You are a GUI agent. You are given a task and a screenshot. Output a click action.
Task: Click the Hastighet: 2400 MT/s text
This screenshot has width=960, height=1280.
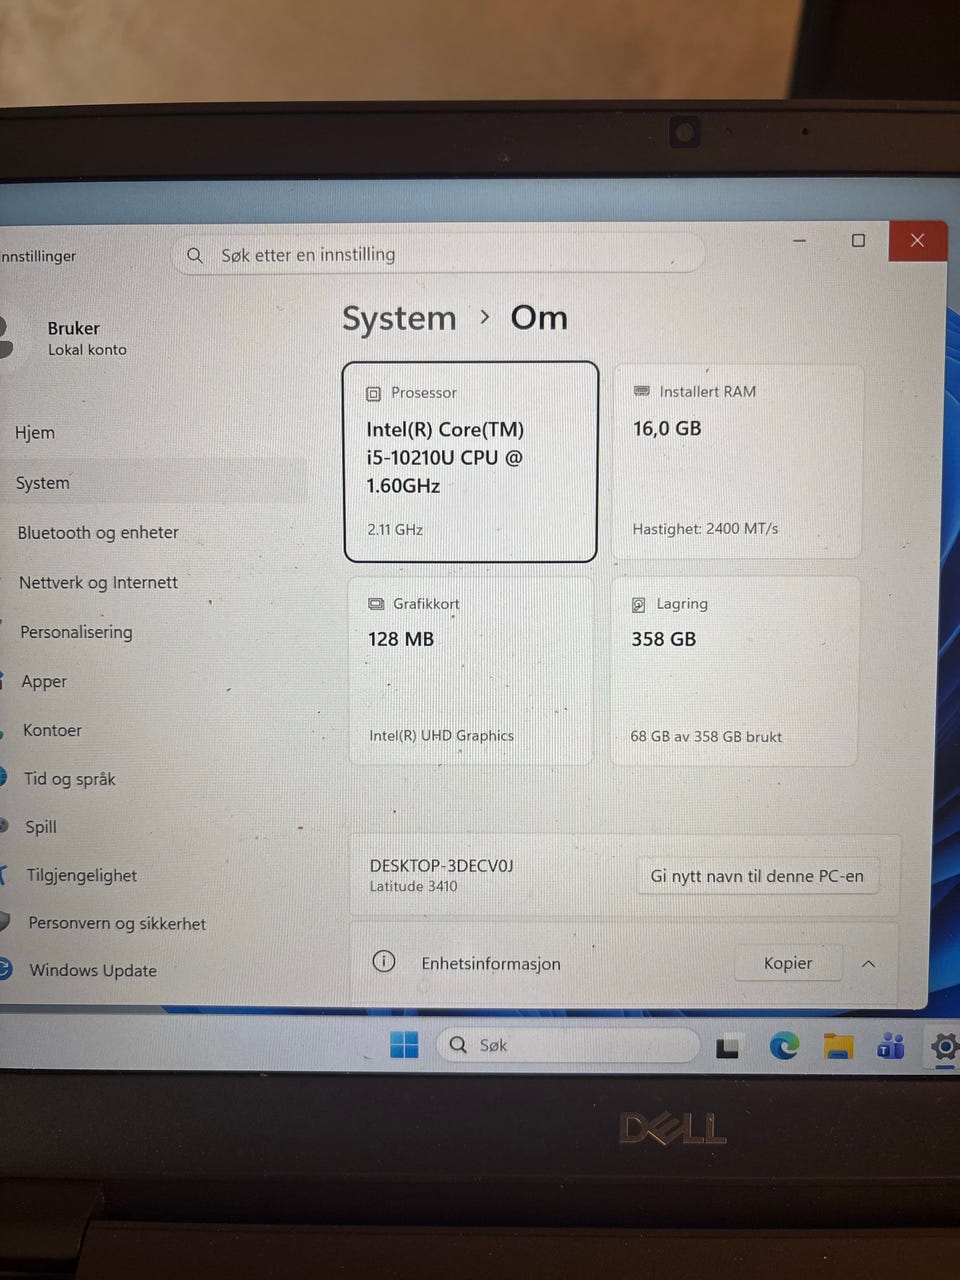coord(705,528)
